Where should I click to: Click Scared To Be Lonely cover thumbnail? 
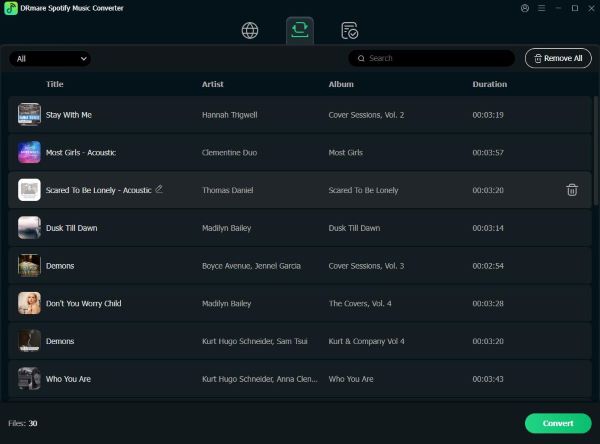[x=29, y=190]
